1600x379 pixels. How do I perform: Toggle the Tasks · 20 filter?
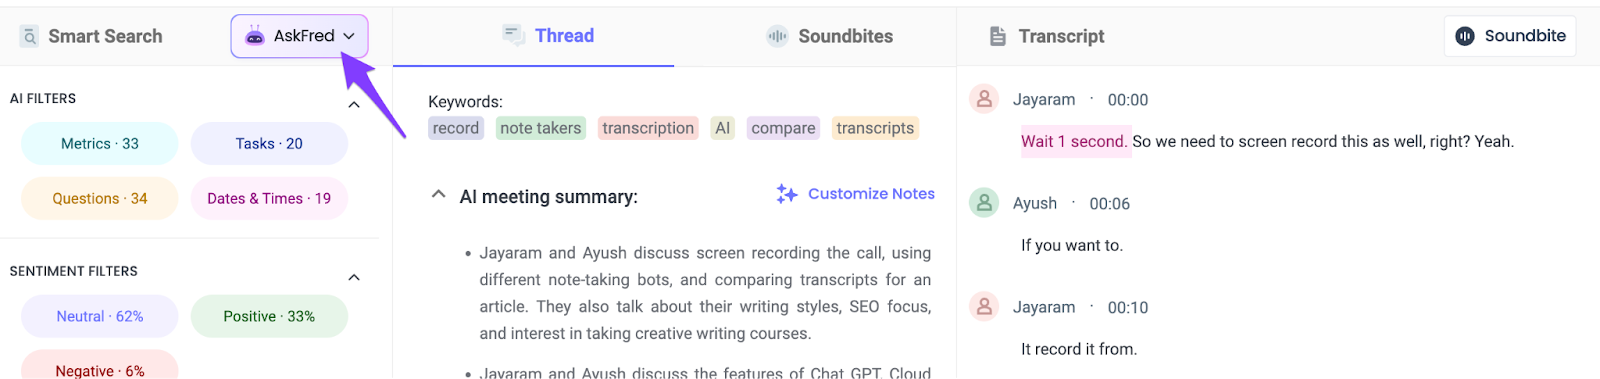(x=269, y=144)
